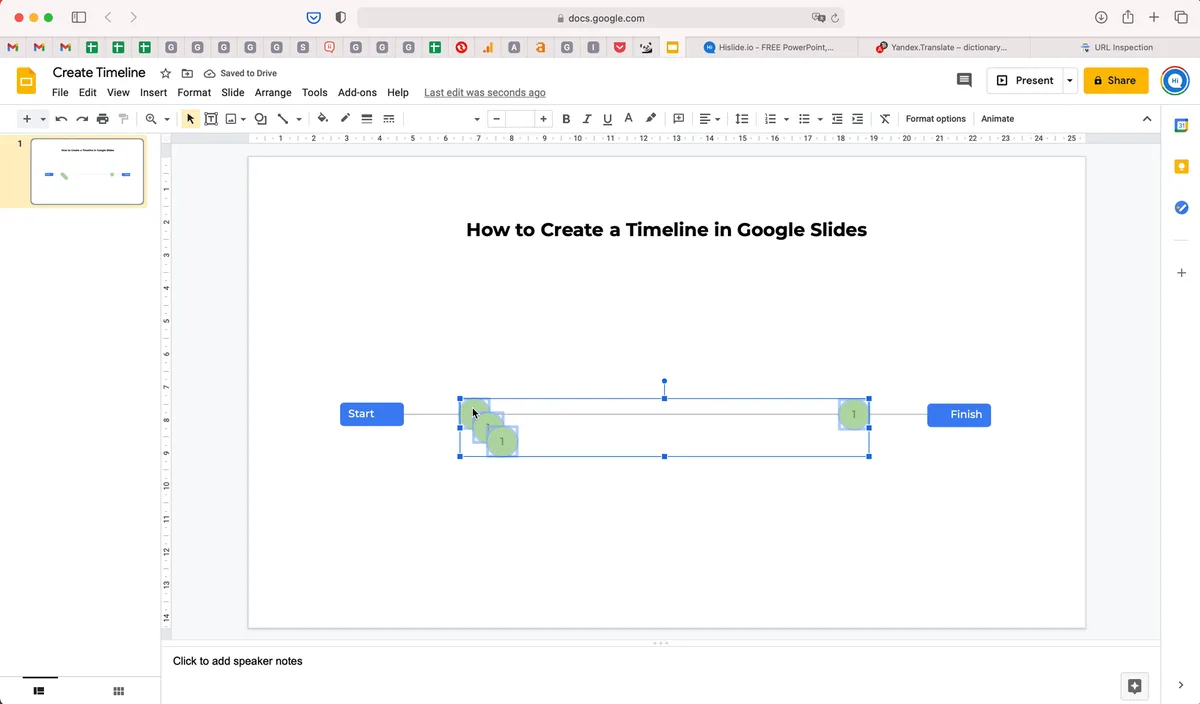Pick a Text color from toolbar
This screenshot has width=1200, height=704.
coord(628,119)
